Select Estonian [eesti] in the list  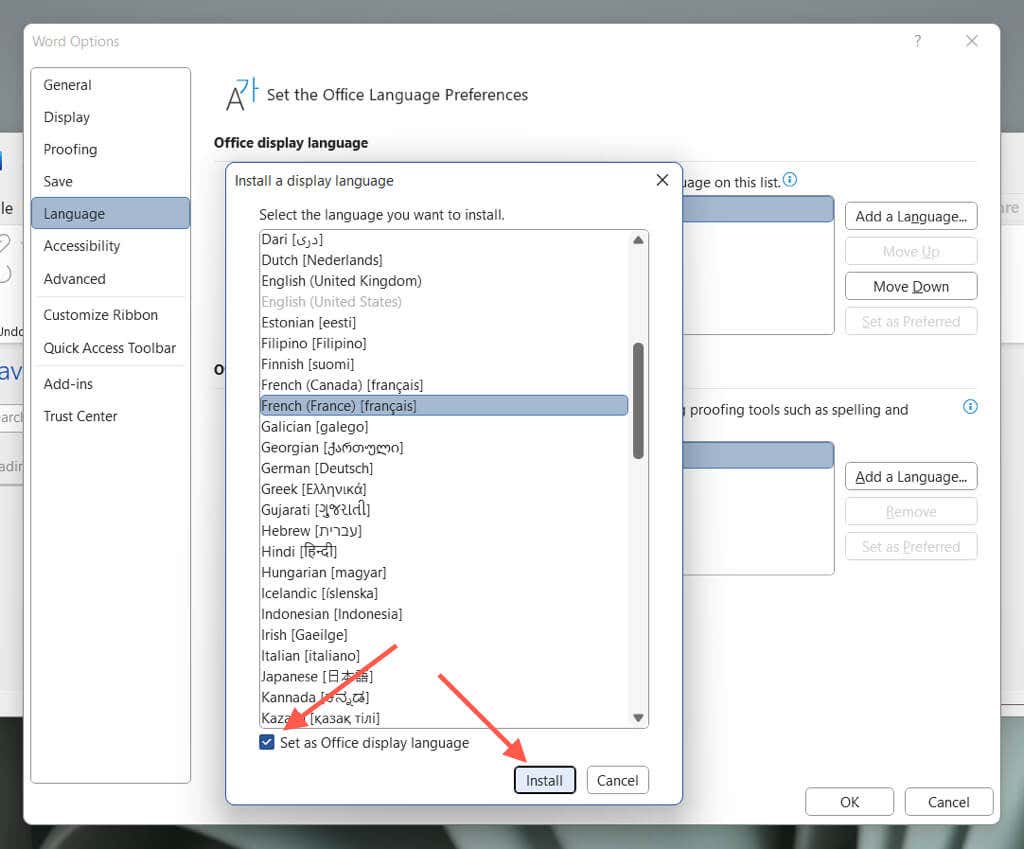point(444,323)
